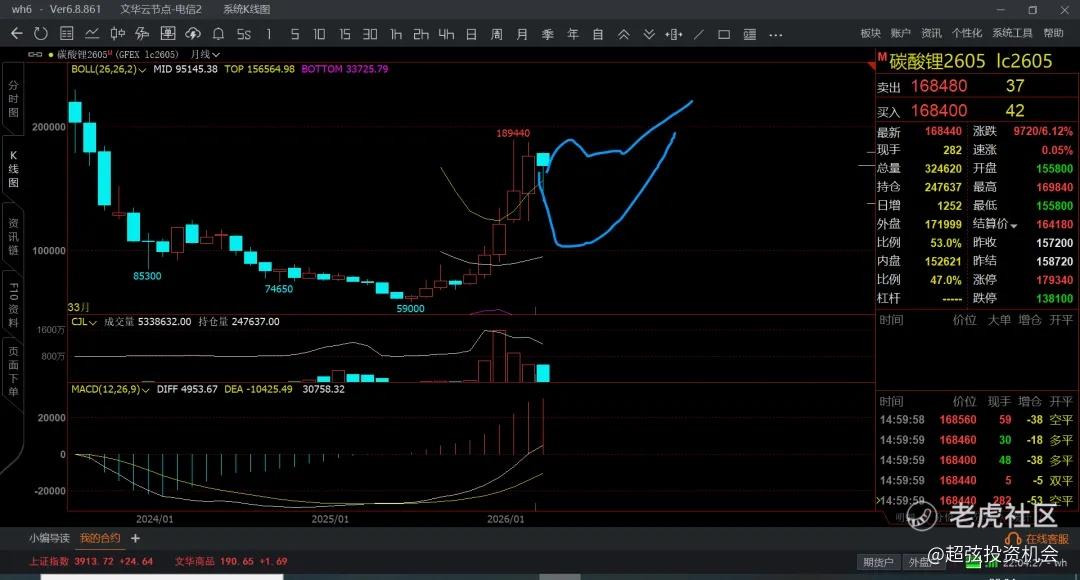Select the 30 minute period
Image resolution: width=1080 pixels, height=580 pixels.
[370, 34]
